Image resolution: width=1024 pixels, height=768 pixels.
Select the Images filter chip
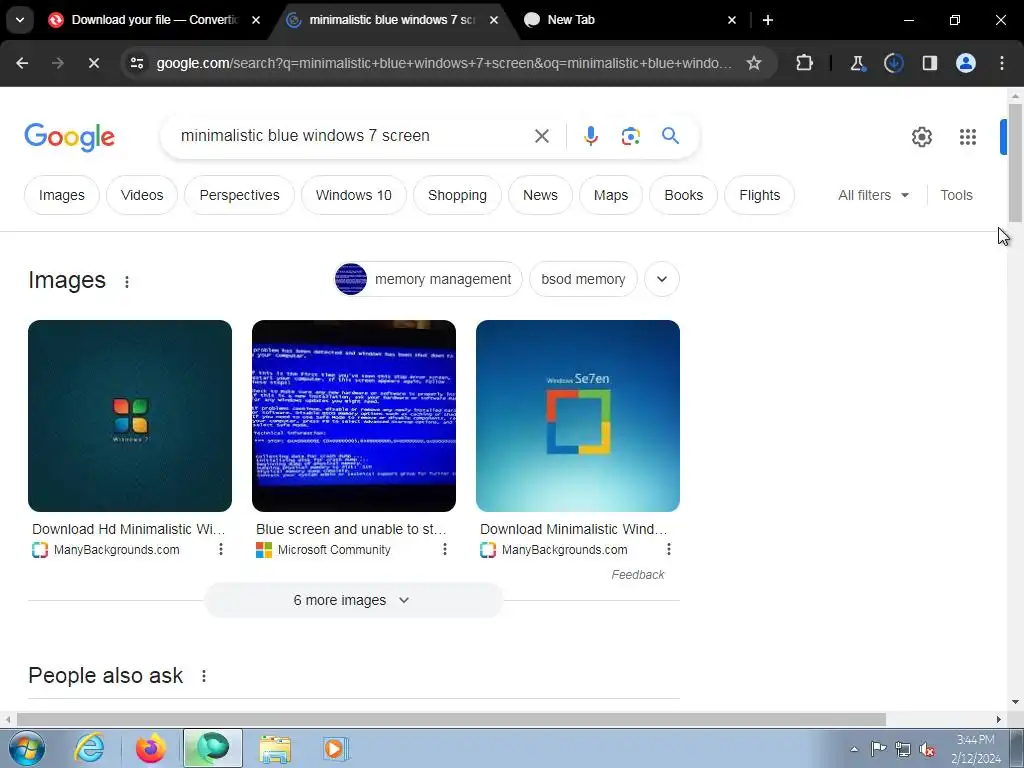tap(61, 195)
